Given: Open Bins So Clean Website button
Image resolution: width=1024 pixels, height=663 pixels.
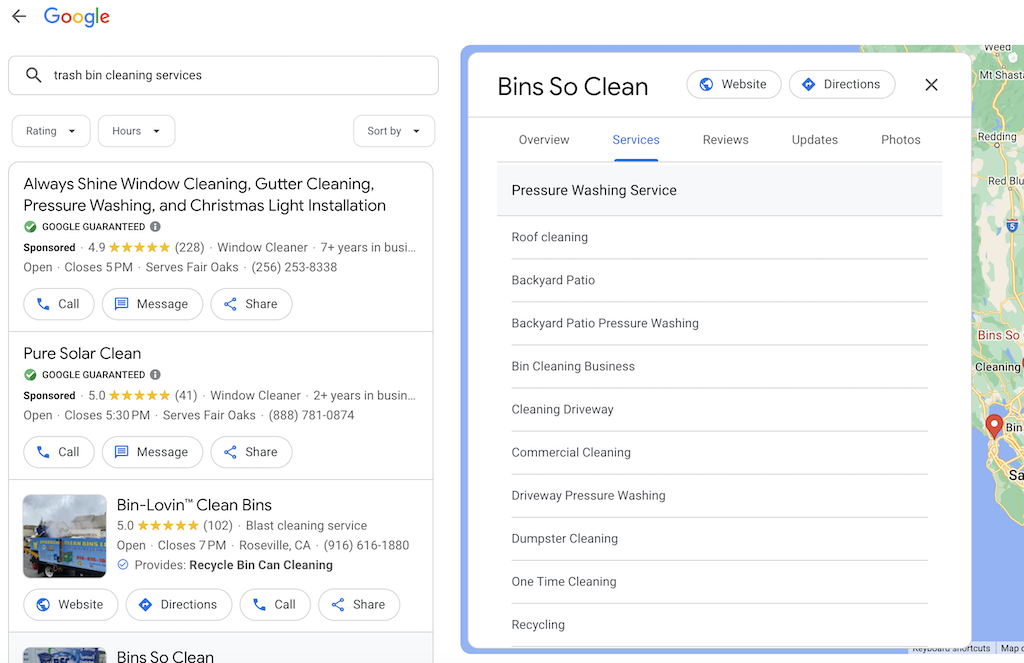Looking at the screenshot, I should (733, 85).
